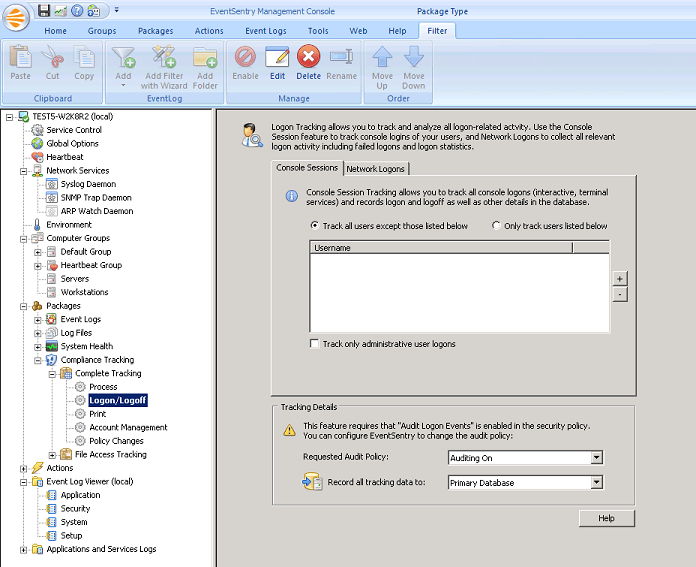
Task: Select SNMP Trap Daemon tree item
Action: coord(96,198)
